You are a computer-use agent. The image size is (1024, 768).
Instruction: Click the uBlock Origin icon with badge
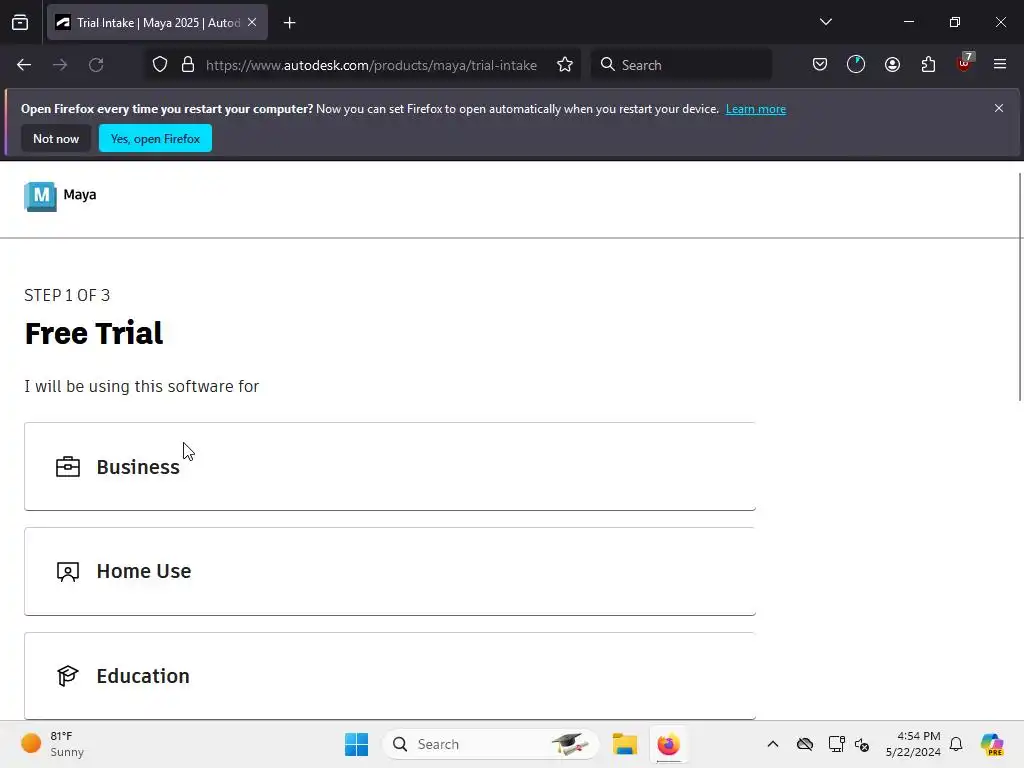(x=965, y=64)
